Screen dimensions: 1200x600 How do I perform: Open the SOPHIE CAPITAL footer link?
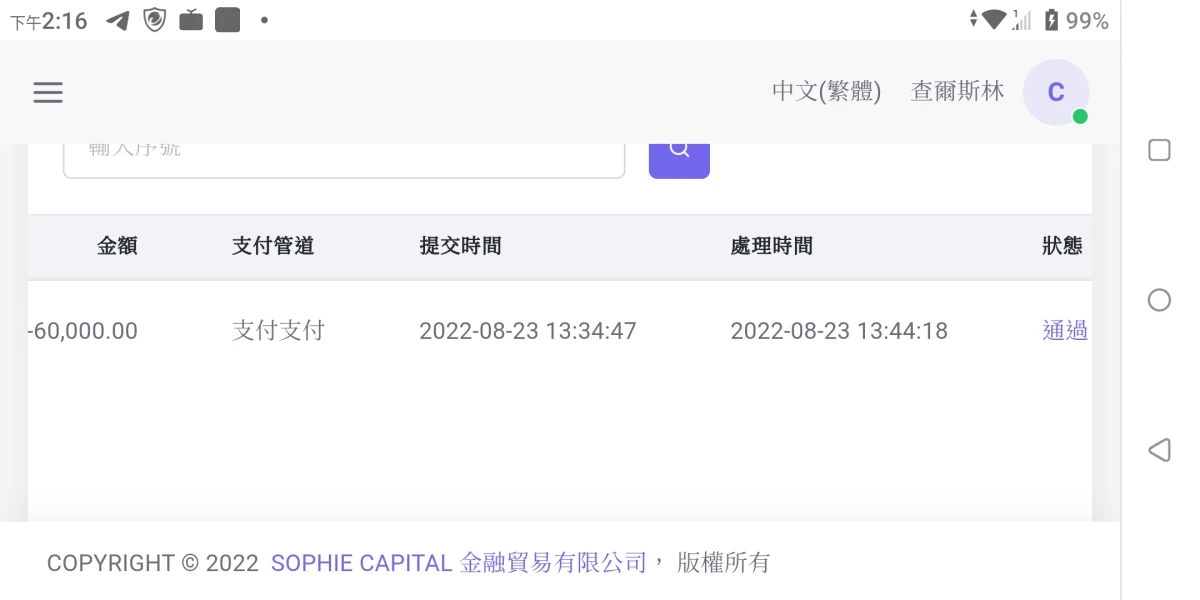pos(361,563)
